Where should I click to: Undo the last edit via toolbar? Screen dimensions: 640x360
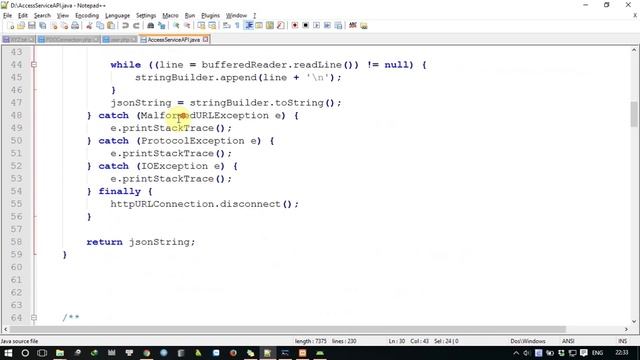pyautogui.click(x=125, y=26)
